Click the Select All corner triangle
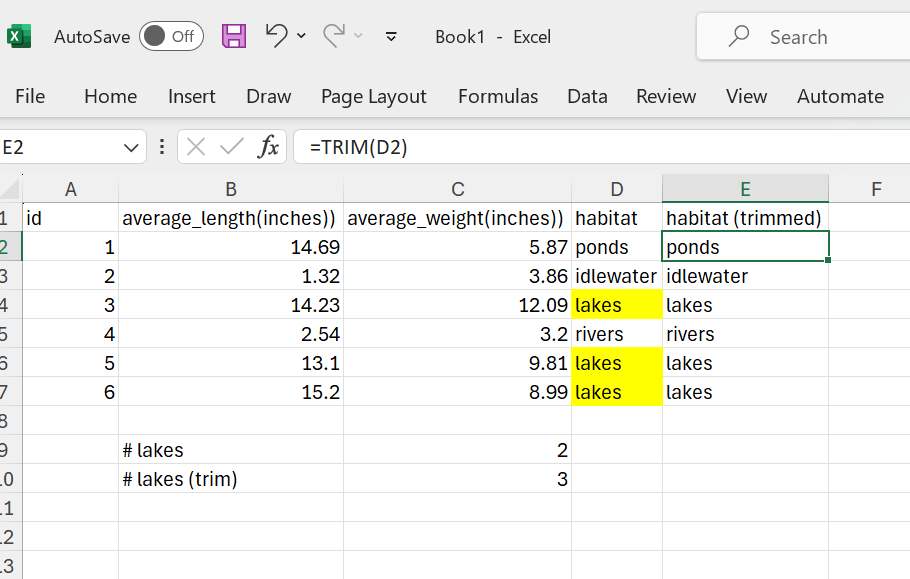 coord(10,189)
